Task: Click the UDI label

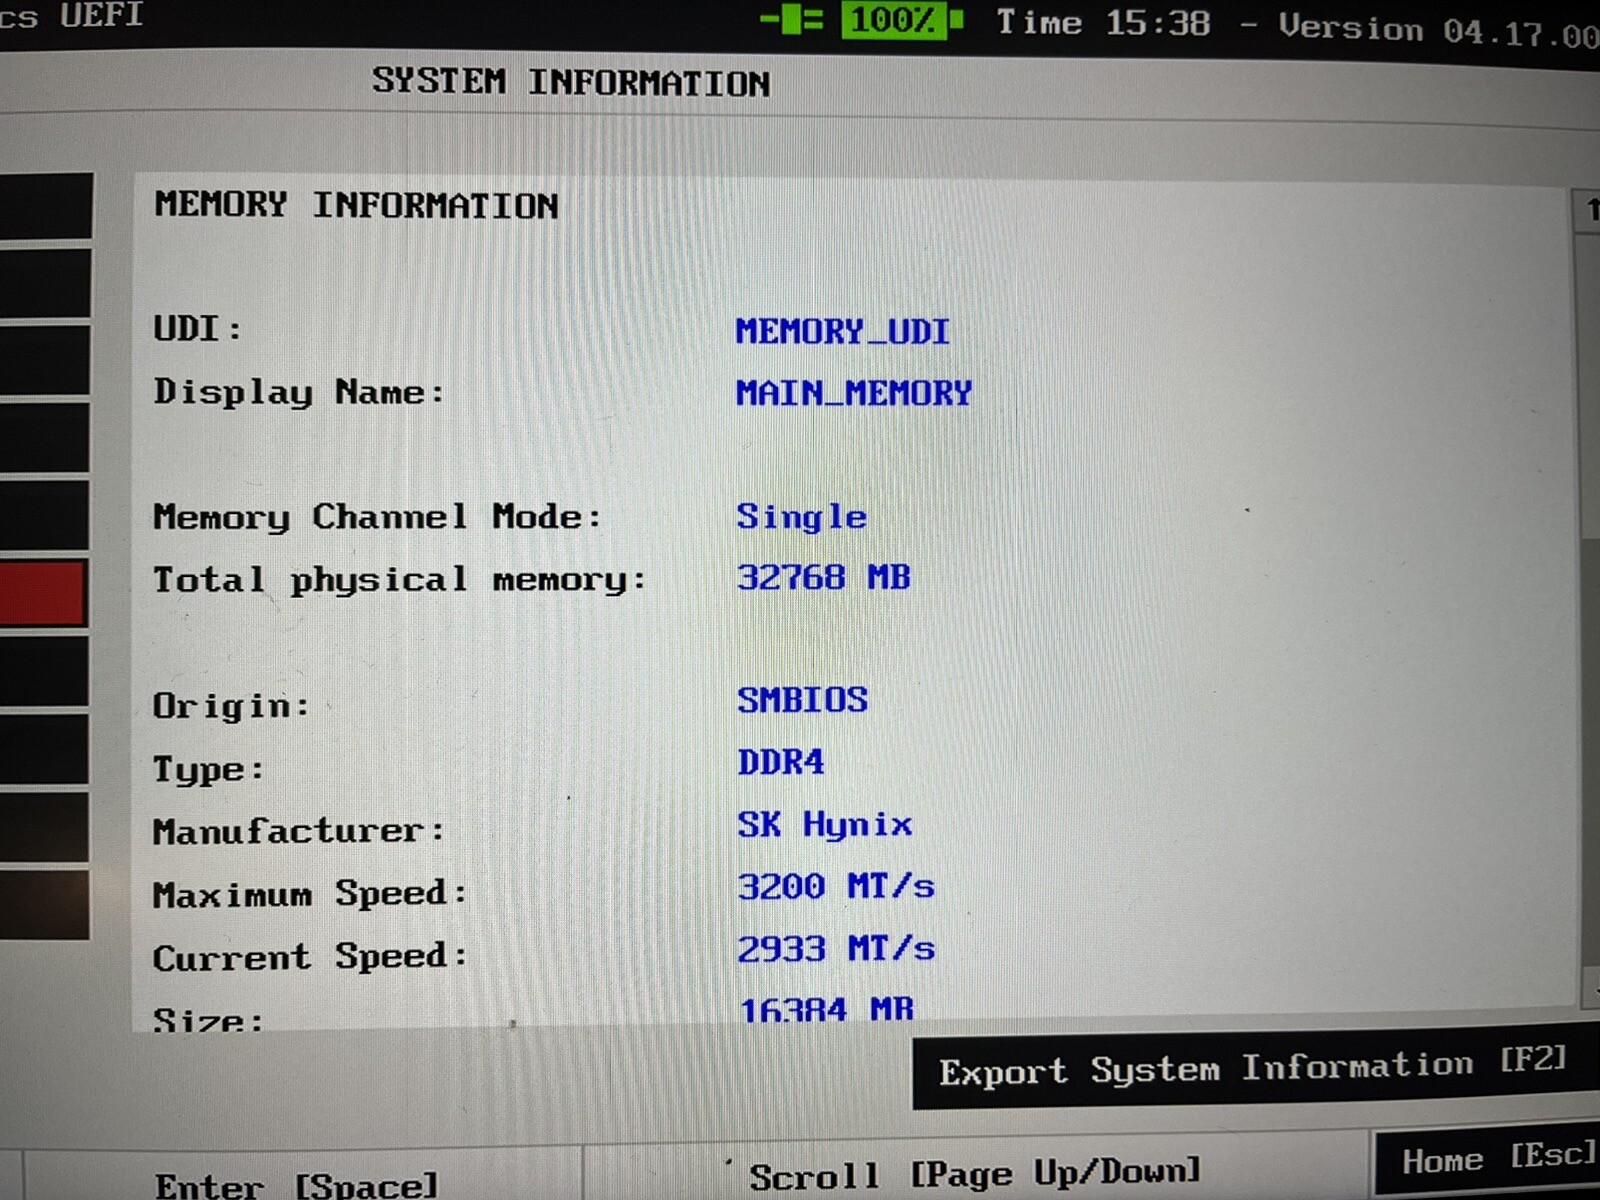Action: pyautogui.click(x=197, y=328)
